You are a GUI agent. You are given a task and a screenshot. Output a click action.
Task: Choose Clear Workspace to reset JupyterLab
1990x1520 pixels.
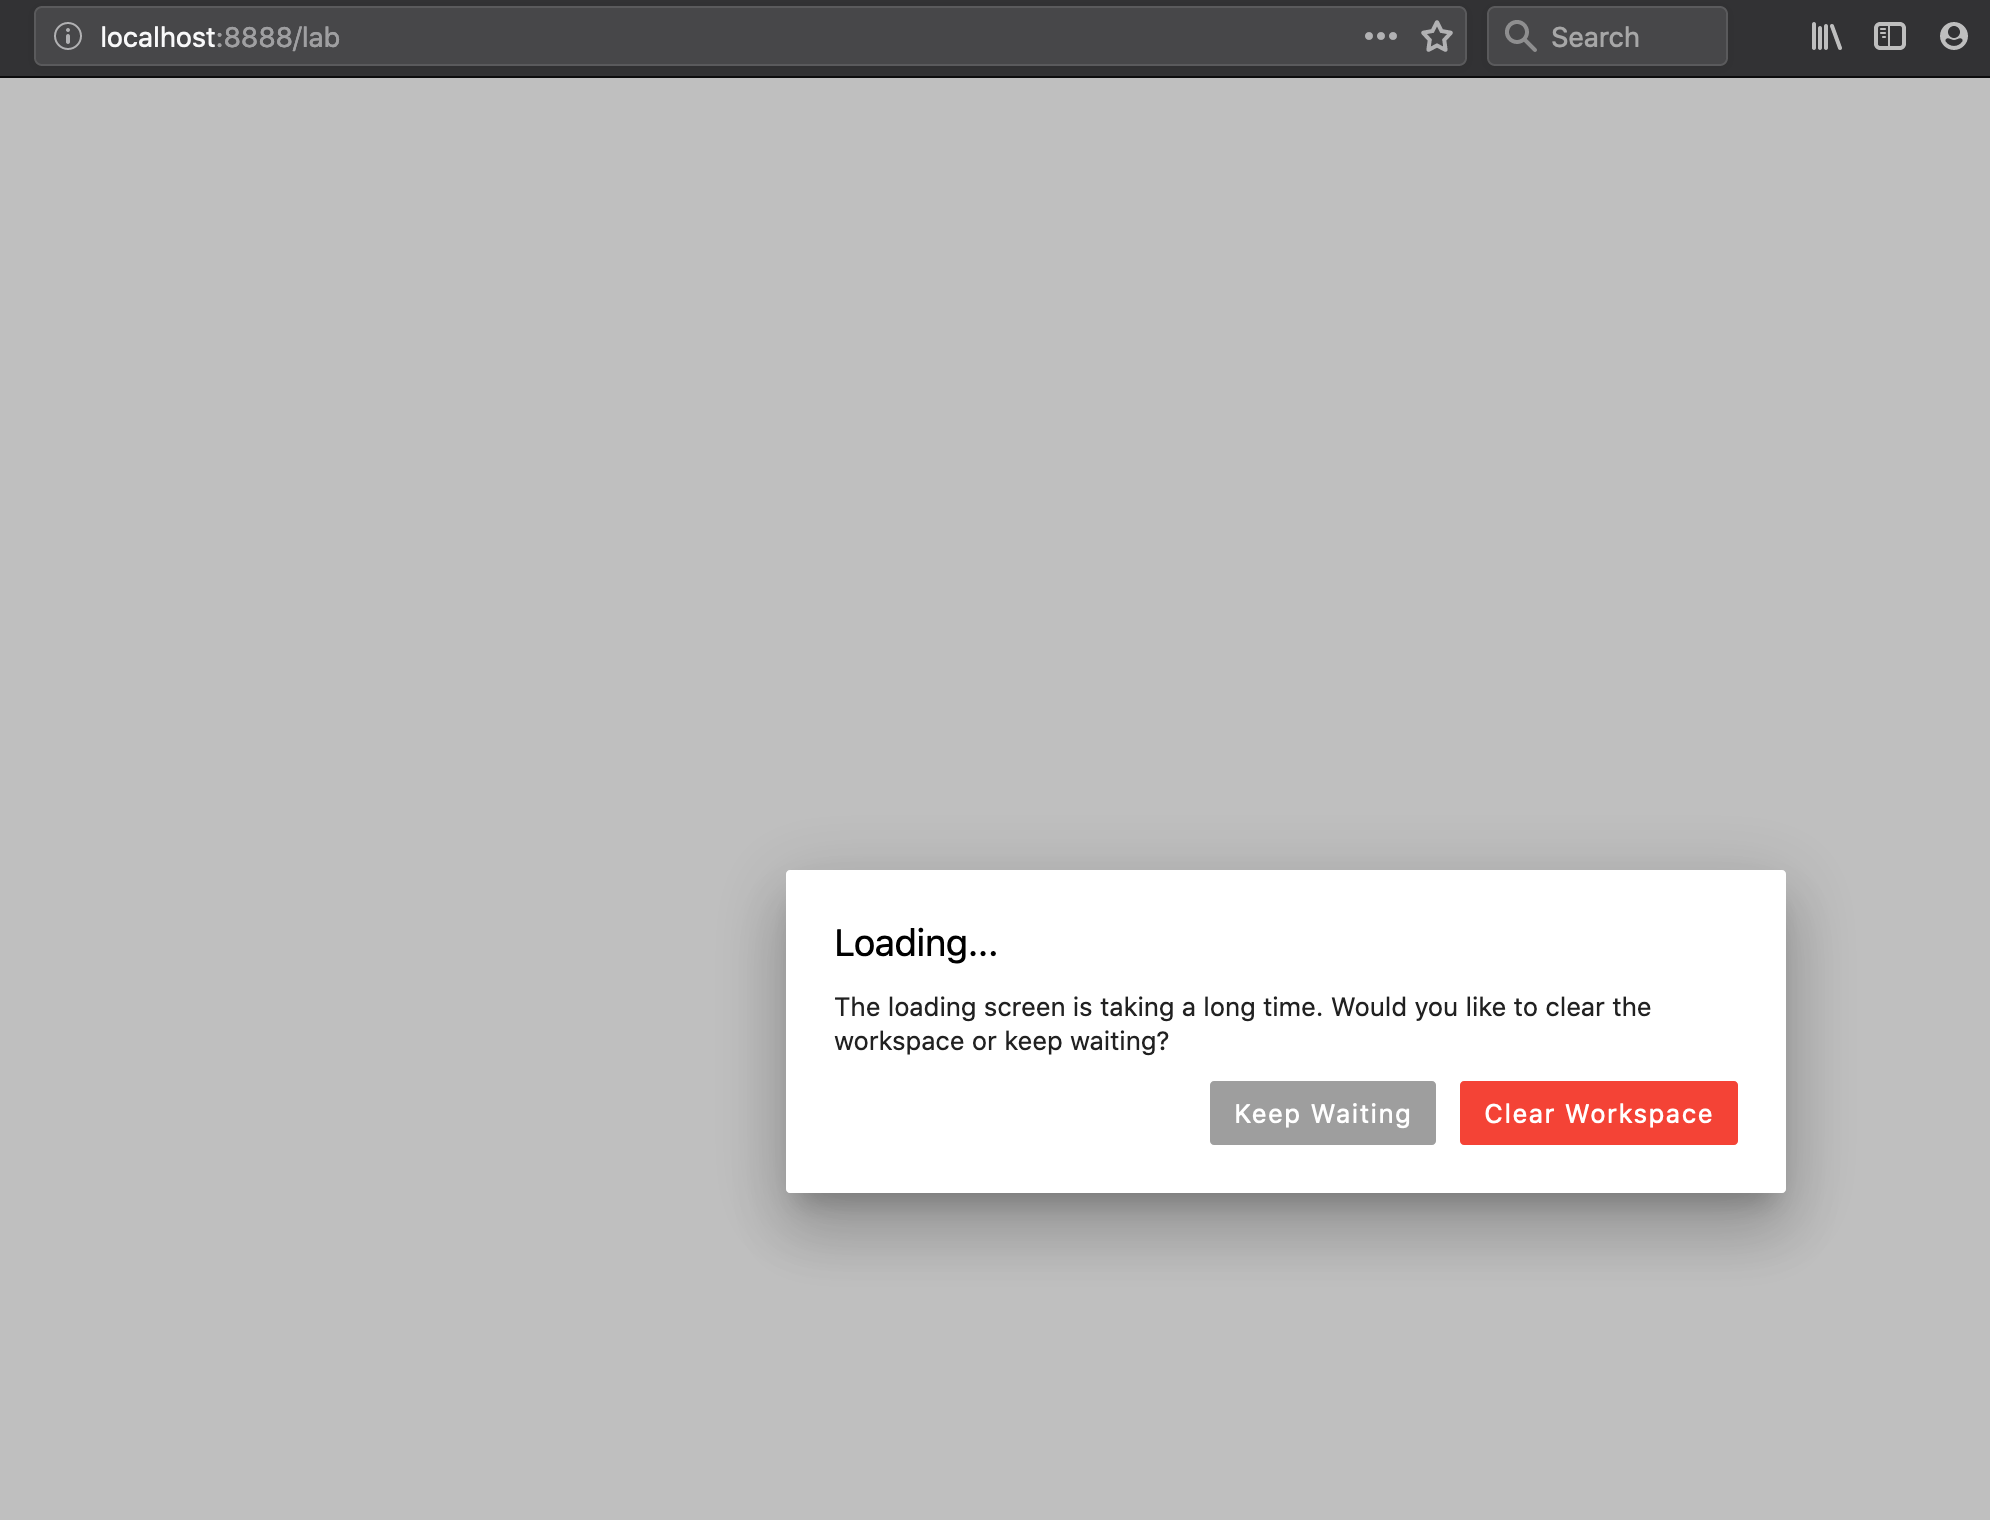(x=1597, y=1113)
